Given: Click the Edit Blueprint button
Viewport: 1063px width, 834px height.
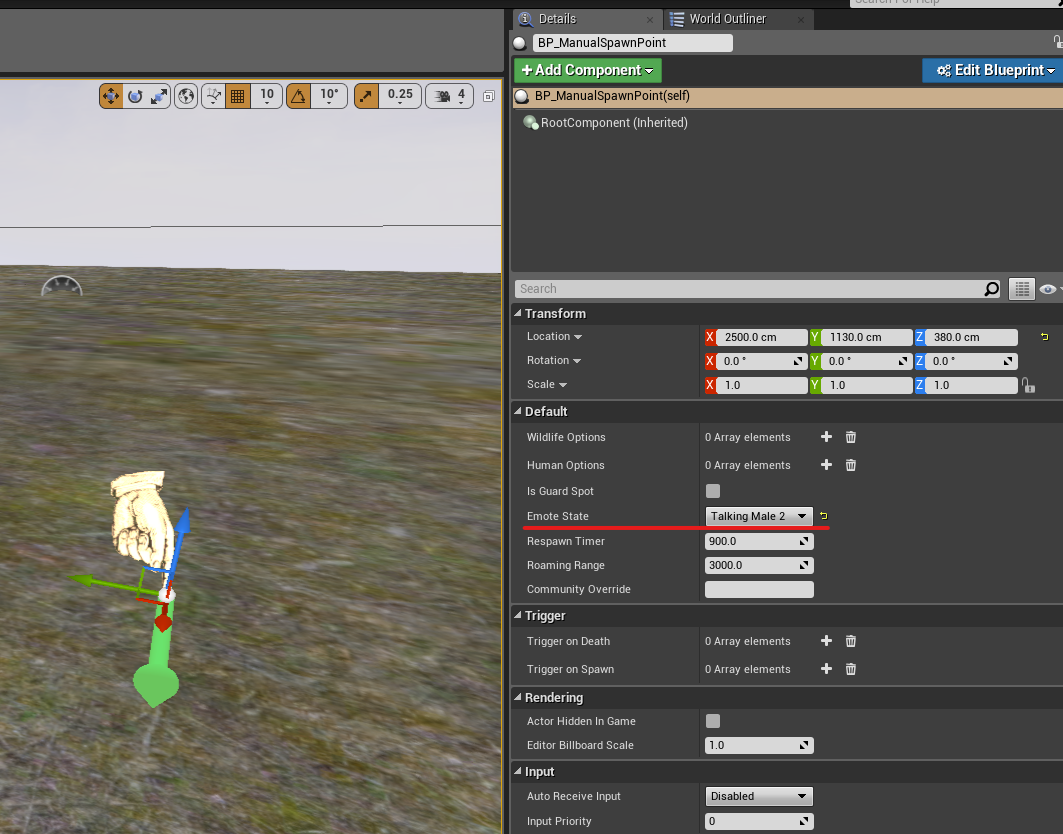Looking at the screenshot, I should click(x=995, y=70).
